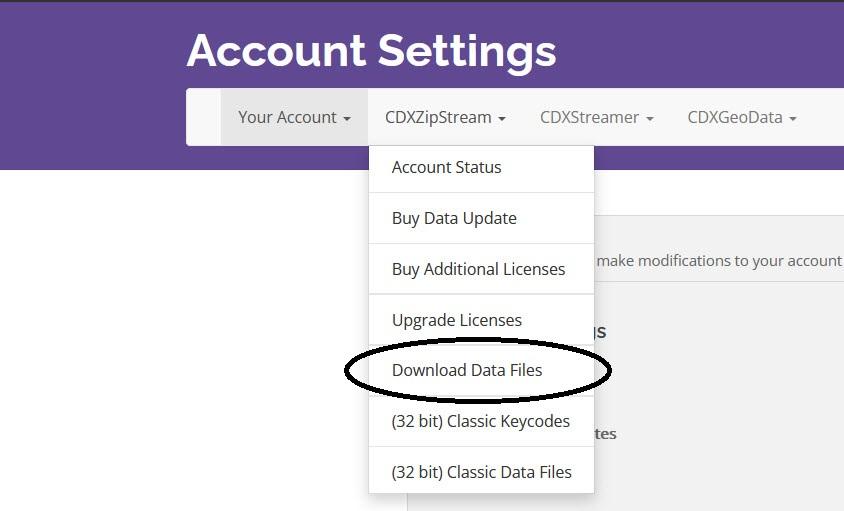
Task: Select Buy Additional Licenses entry
Action: click(481, 269)
